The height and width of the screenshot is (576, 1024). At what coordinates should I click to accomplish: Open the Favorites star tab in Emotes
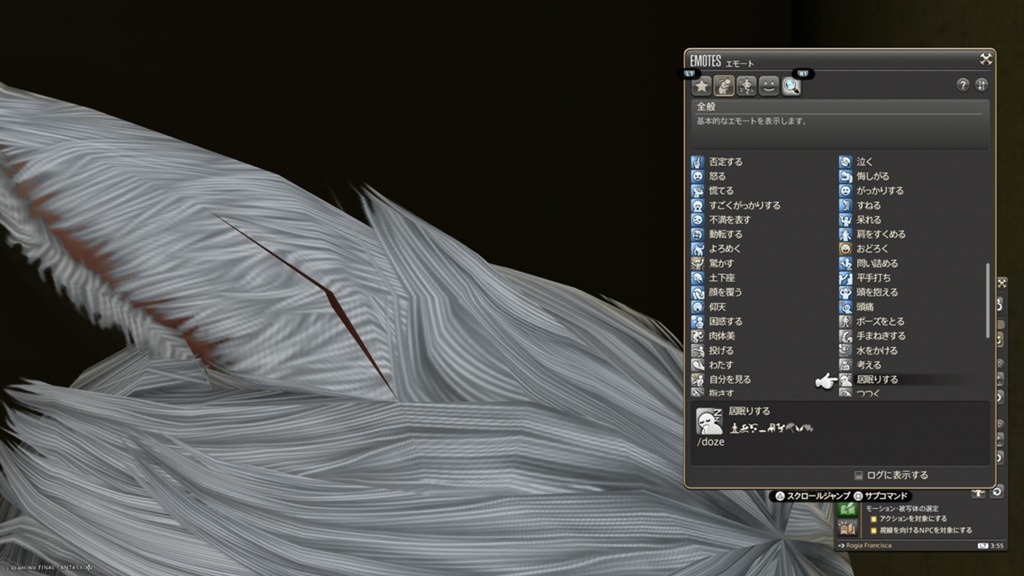point(701,86)
